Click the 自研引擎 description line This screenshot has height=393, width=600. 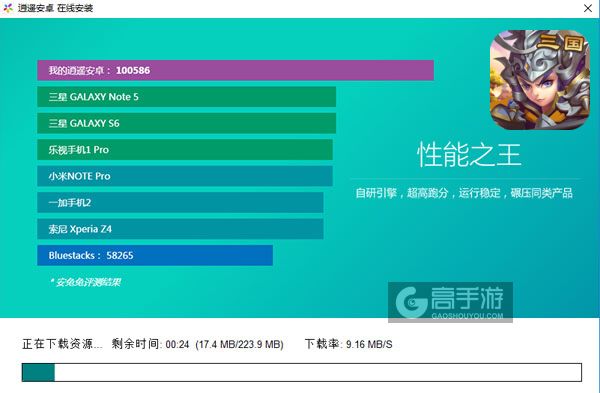click(464, 193)
